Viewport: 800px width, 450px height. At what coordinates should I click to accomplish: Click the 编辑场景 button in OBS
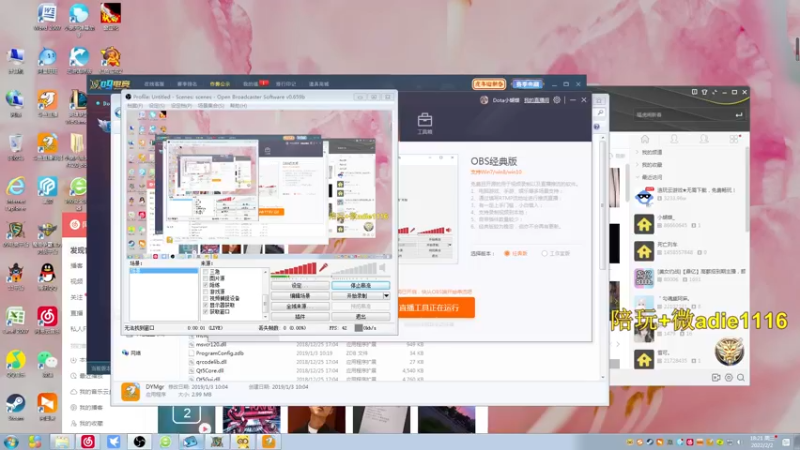tap(300, 296)
